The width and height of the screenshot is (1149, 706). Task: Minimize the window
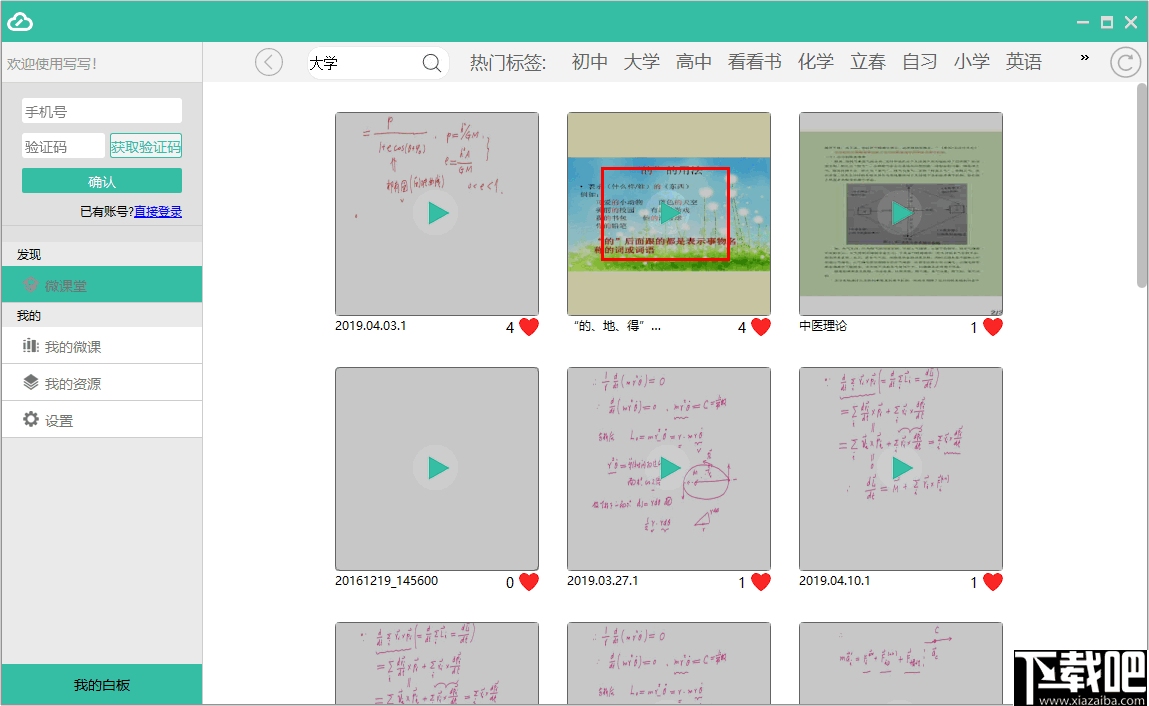[1083, 23]
